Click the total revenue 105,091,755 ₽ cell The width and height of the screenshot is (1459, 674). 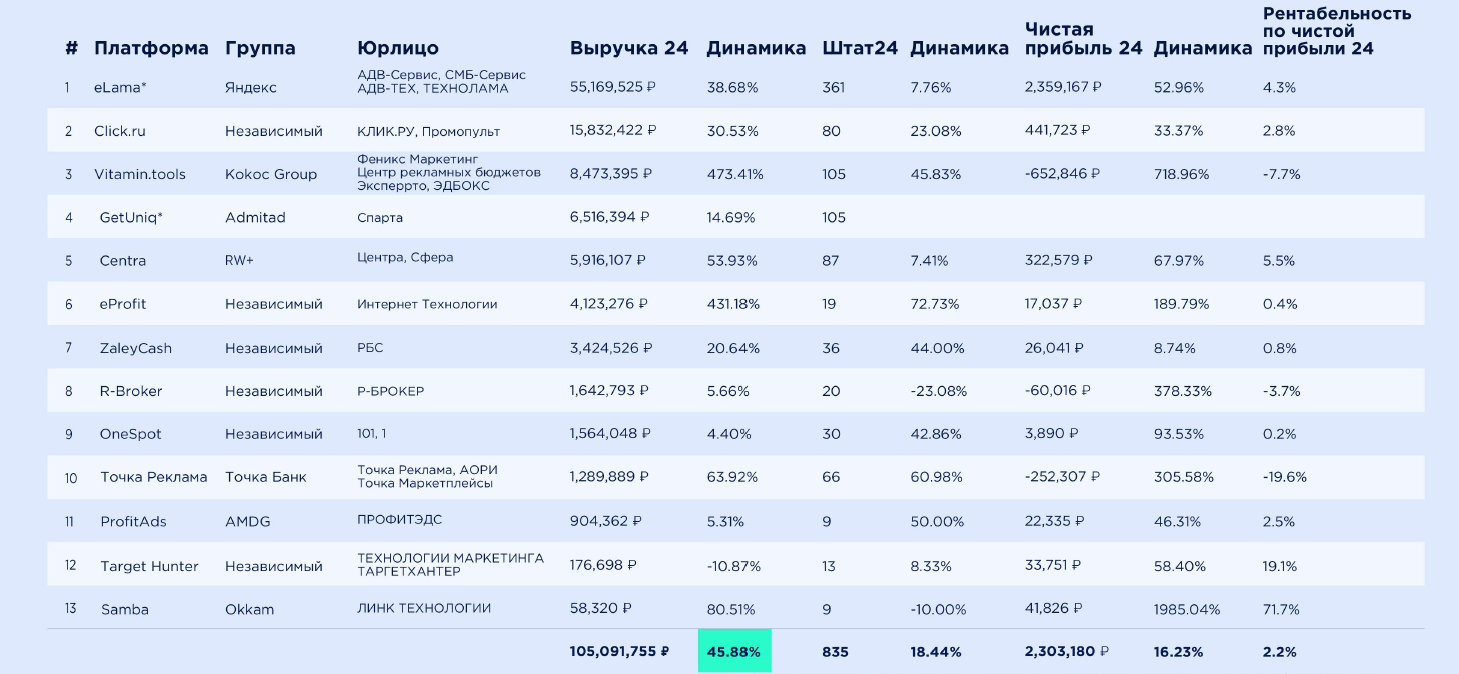(619, 651)
